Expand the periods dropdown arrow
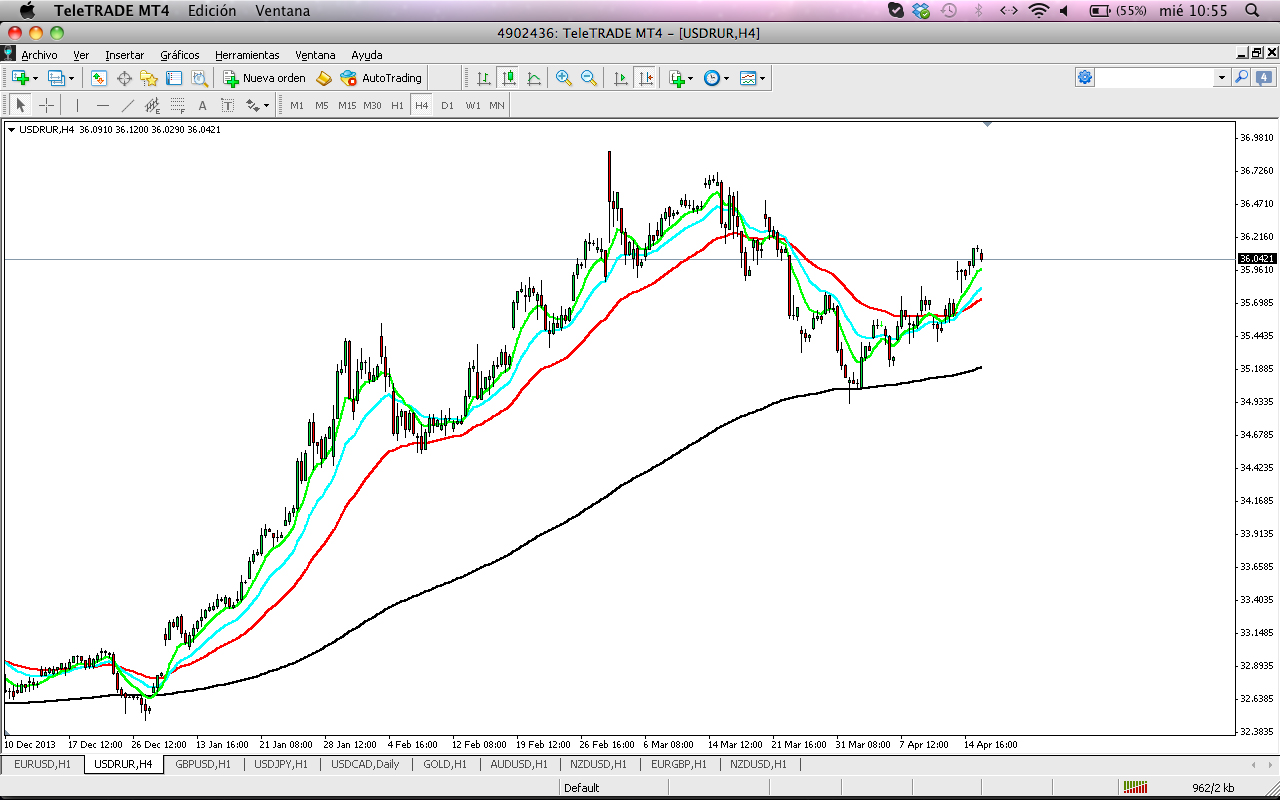 tap(726, 78)
